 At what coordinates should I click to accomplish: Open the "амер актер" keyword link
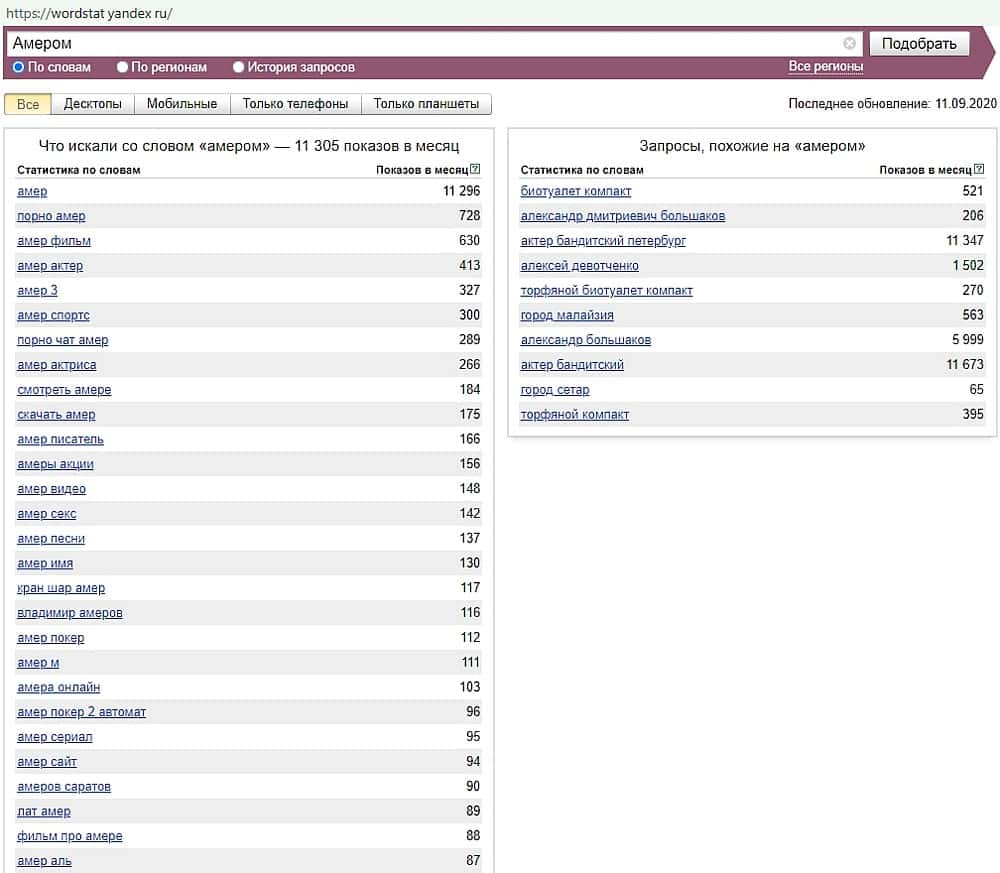pos(50,266)
